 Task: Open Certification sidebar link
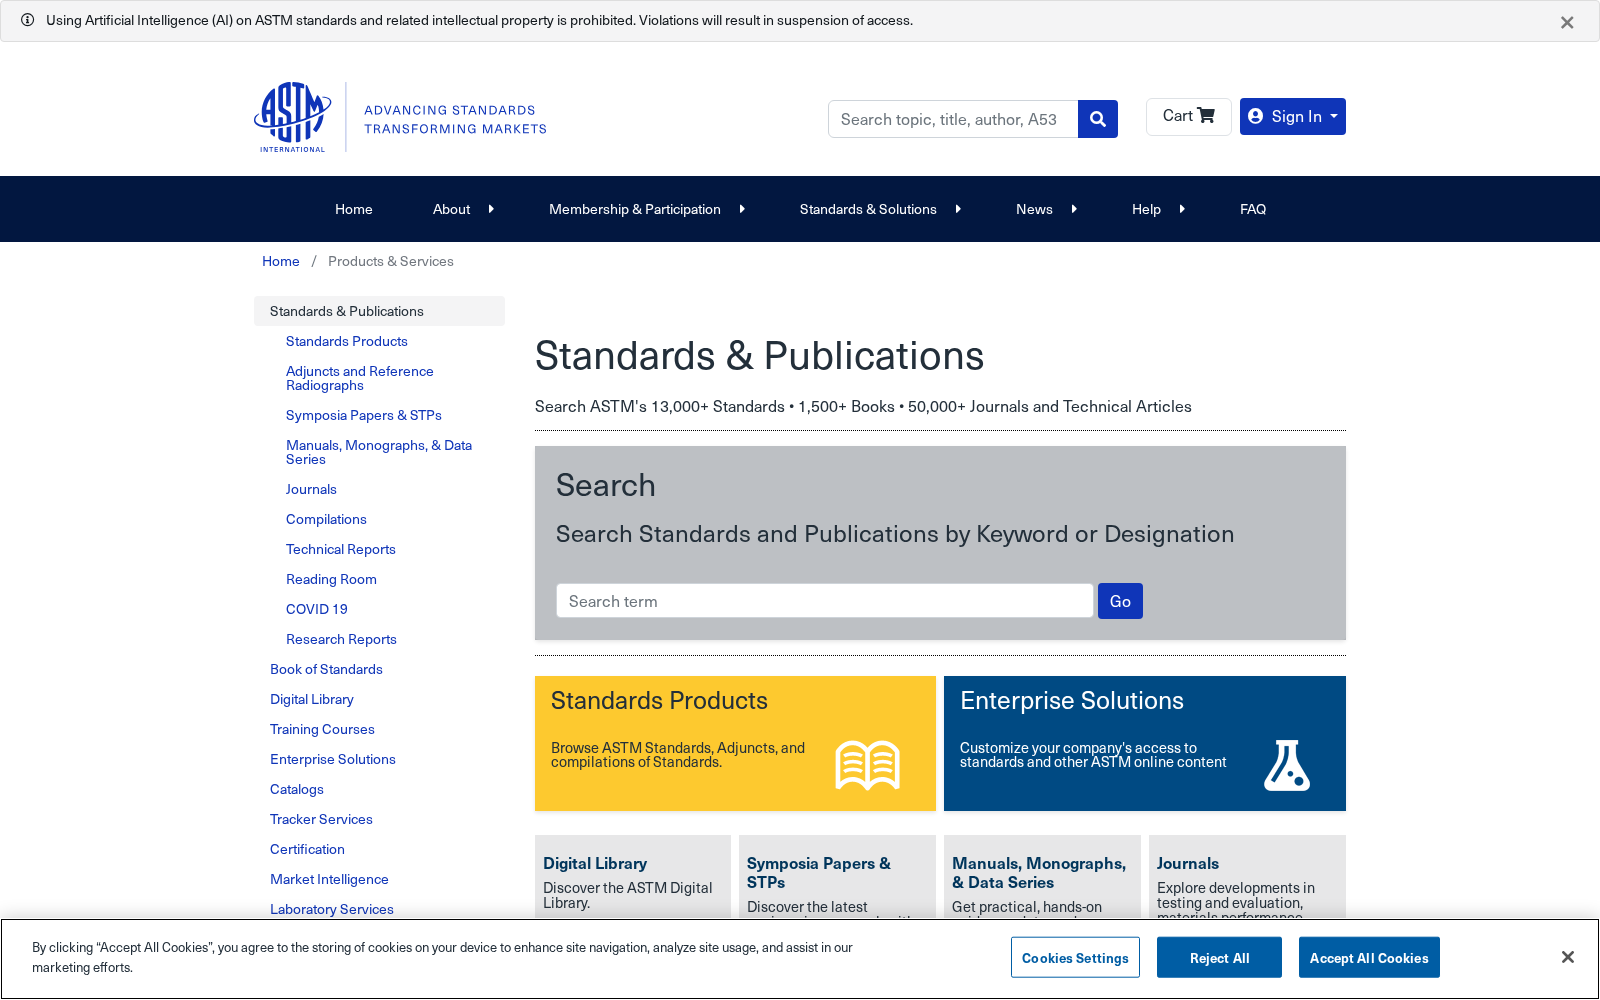pos(307,849)
